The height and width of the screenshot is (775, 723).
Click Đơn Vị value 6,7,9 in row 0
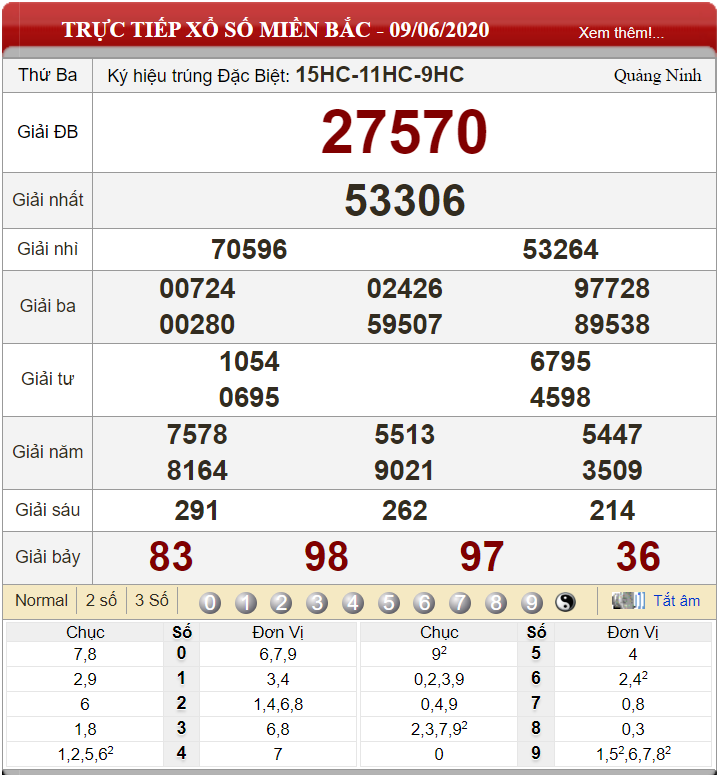[x=278, y=654]
